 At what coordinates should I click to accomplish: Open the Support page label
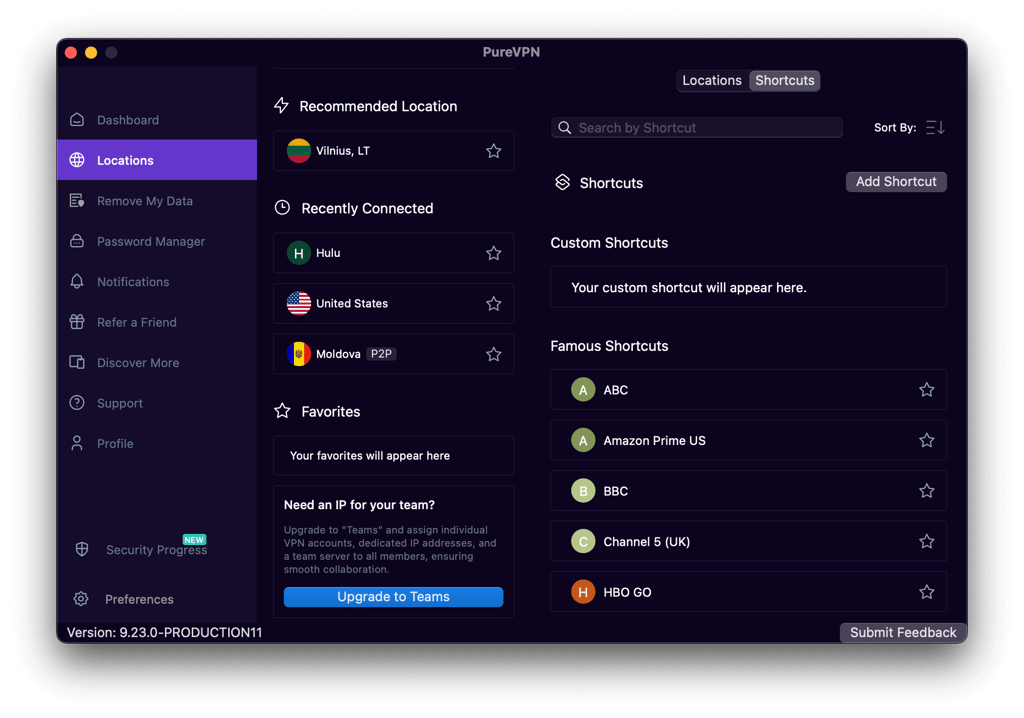(120, 403)
